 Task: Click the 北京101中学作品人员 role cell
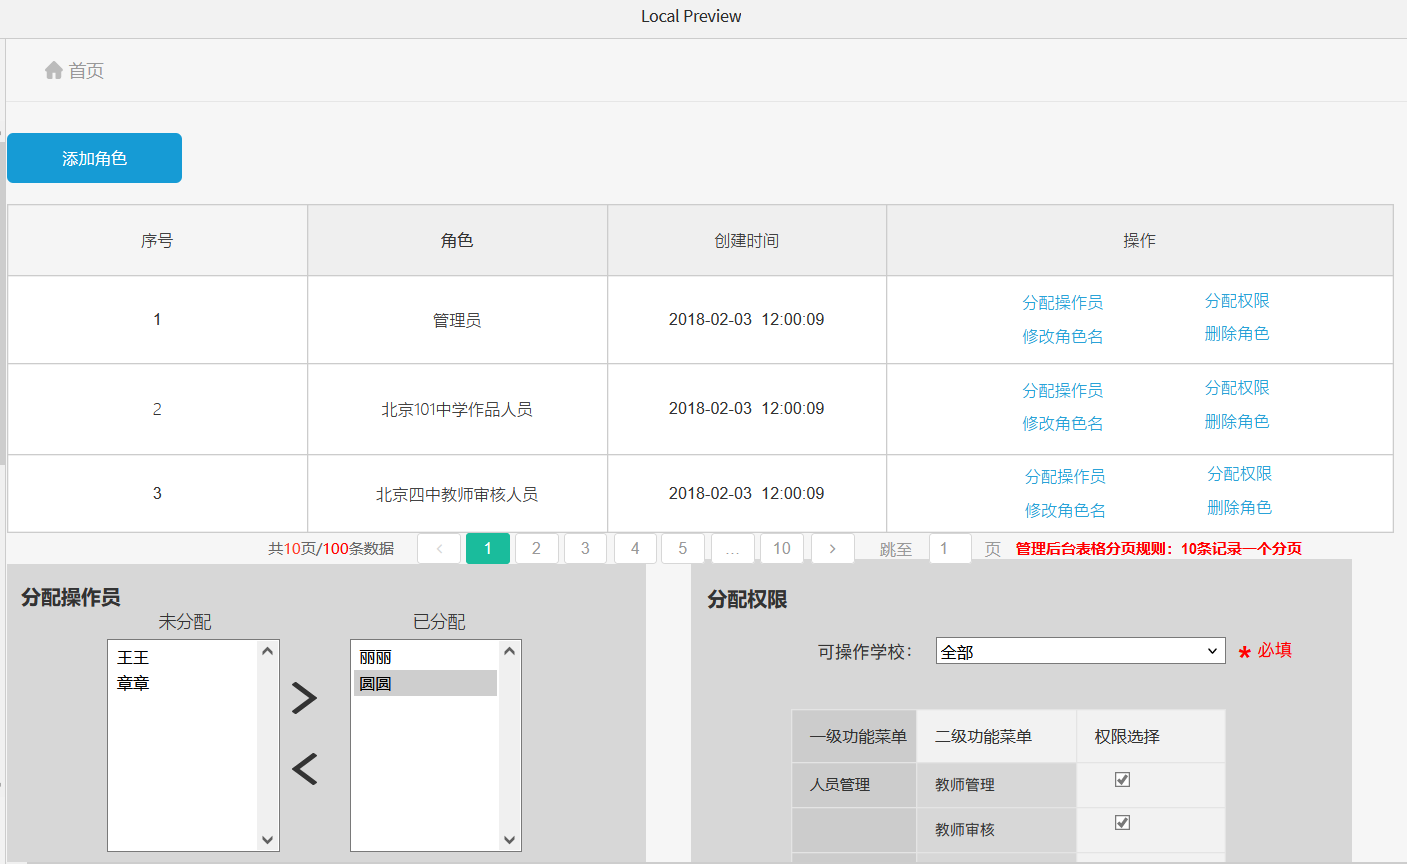click(457, 409)
